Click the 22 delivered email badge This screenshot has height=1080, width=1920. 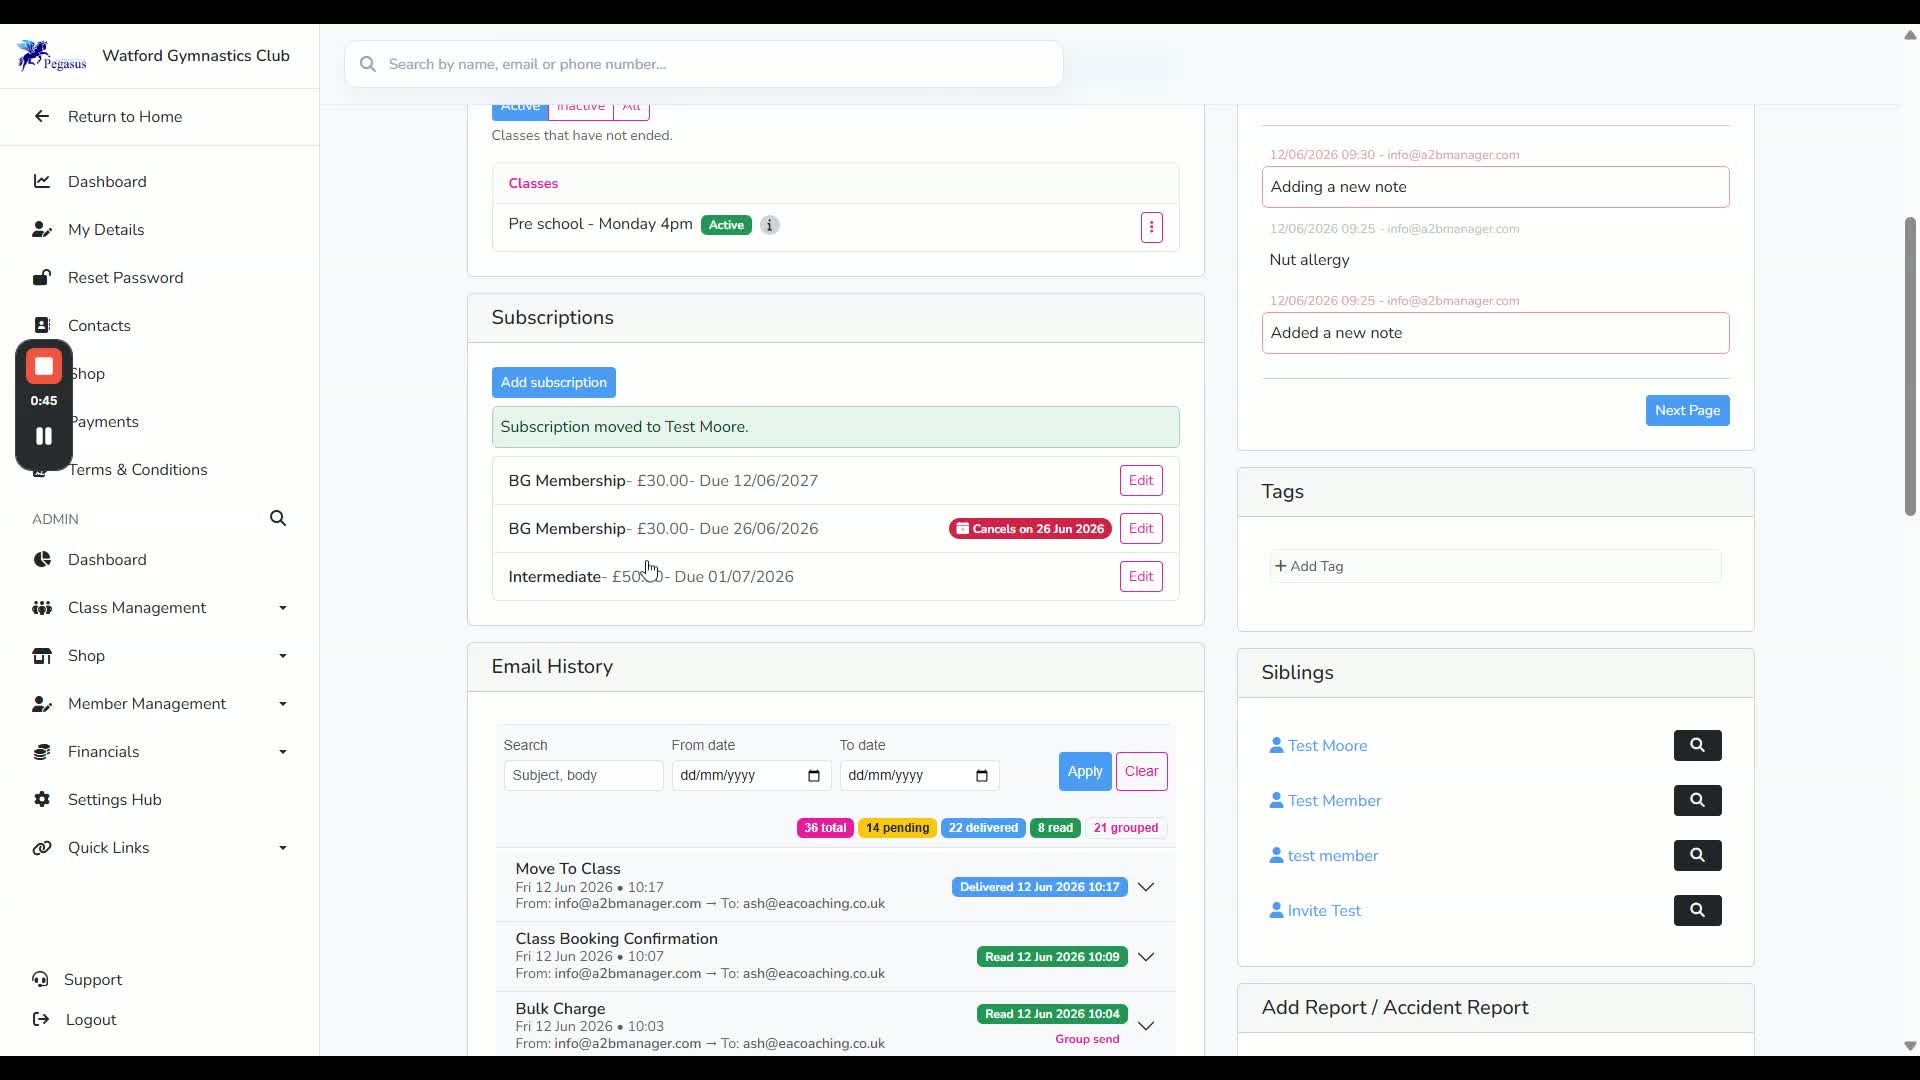983,828
